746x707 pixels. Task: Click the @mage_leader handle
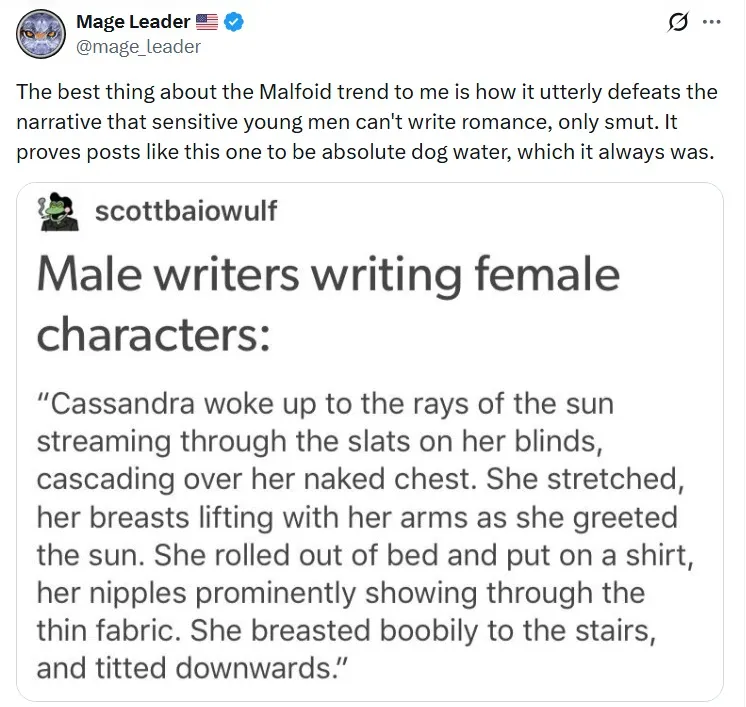(138, 47)
